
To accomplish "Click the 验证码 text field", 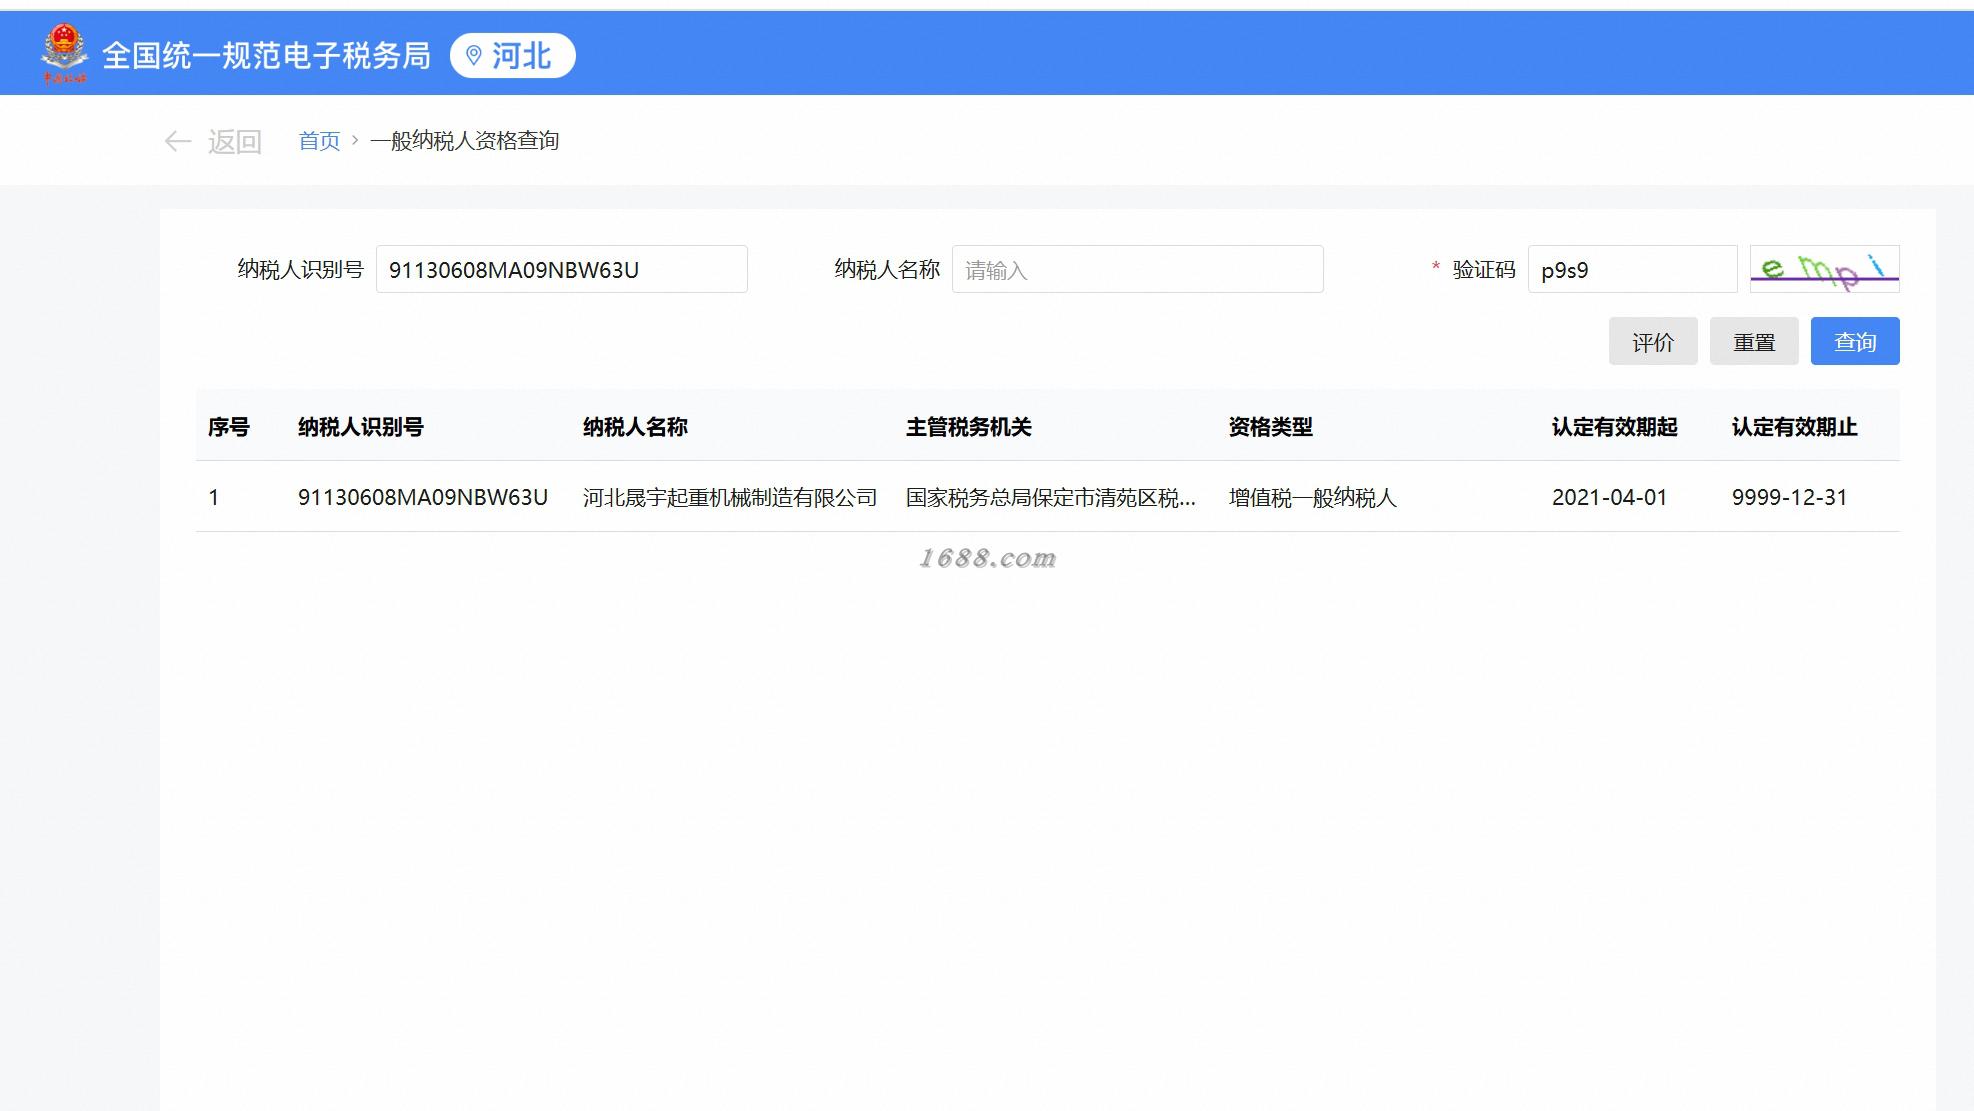I will pos(1631,270).
